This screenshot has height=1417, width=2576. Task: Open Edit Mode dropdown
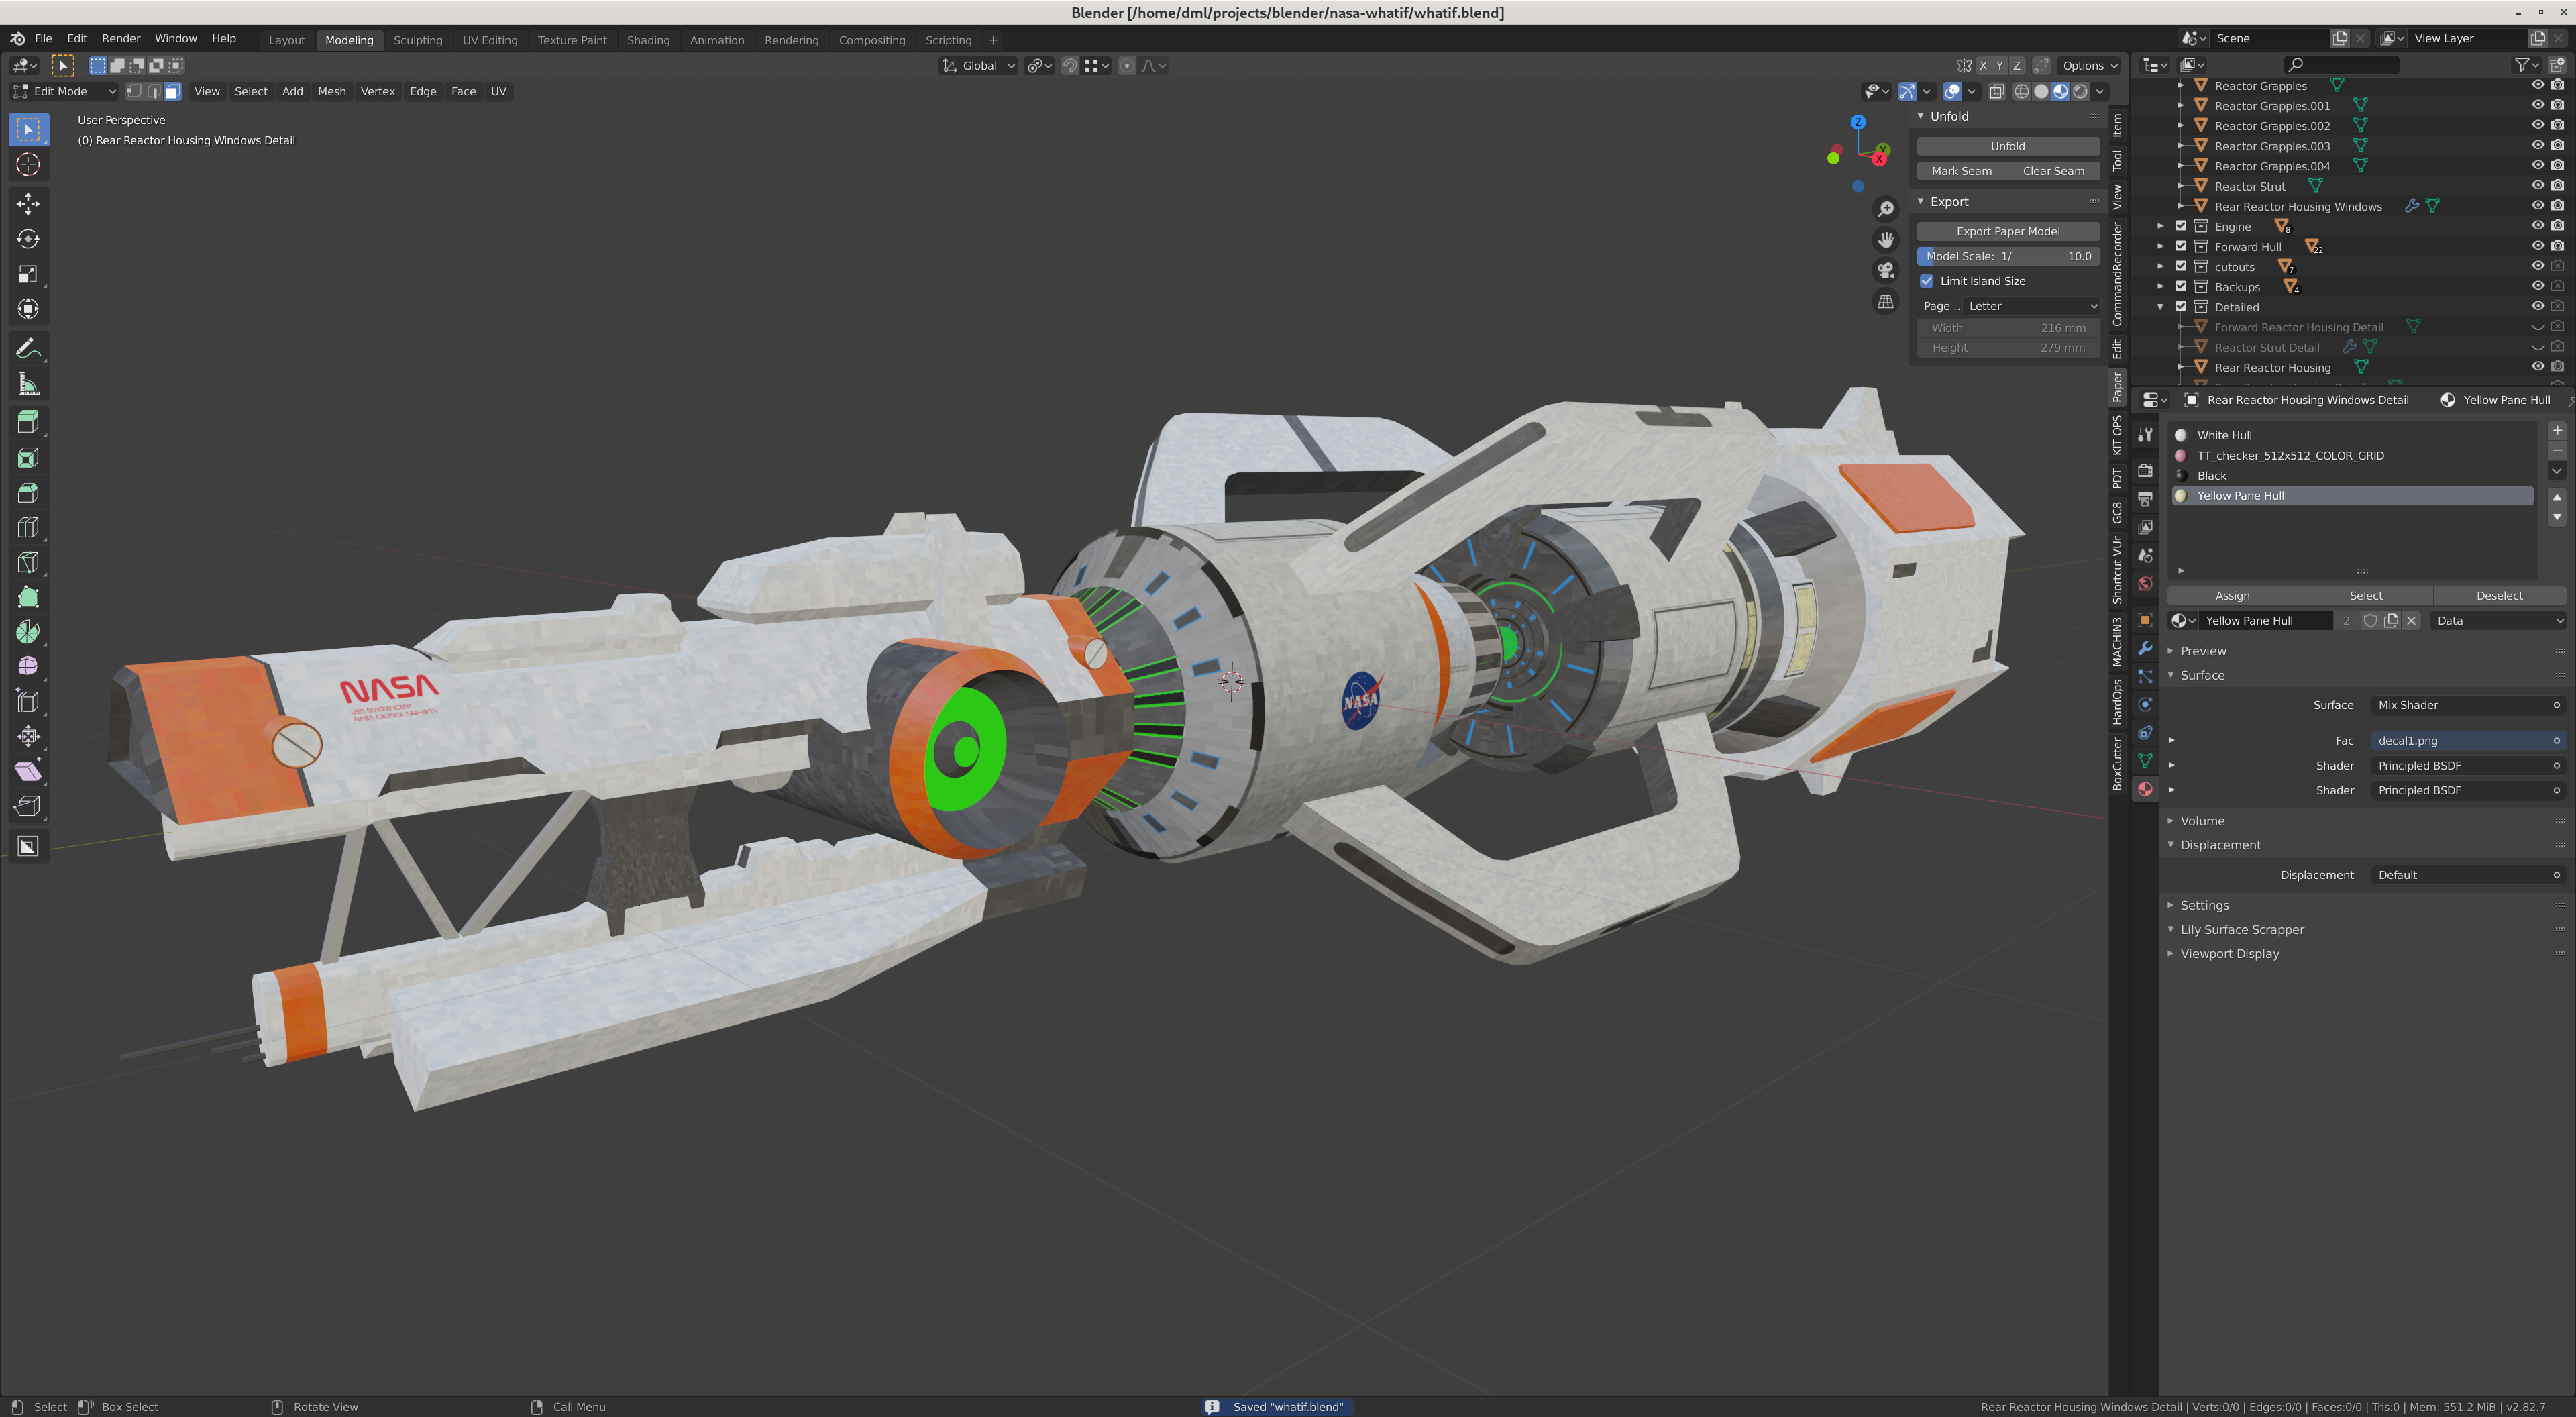click(64, 91)
